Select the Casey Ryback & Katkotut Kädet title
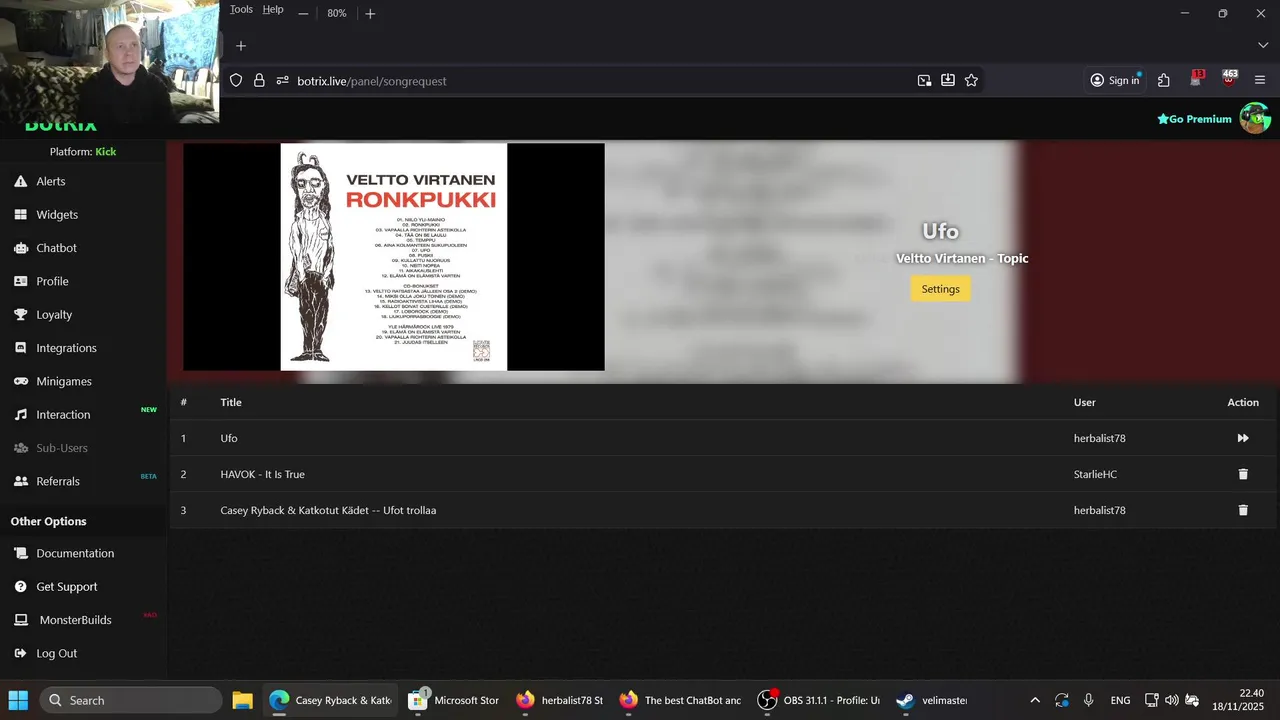Image resolution: width=1280 pixels, height=720 pixels. 328,510
